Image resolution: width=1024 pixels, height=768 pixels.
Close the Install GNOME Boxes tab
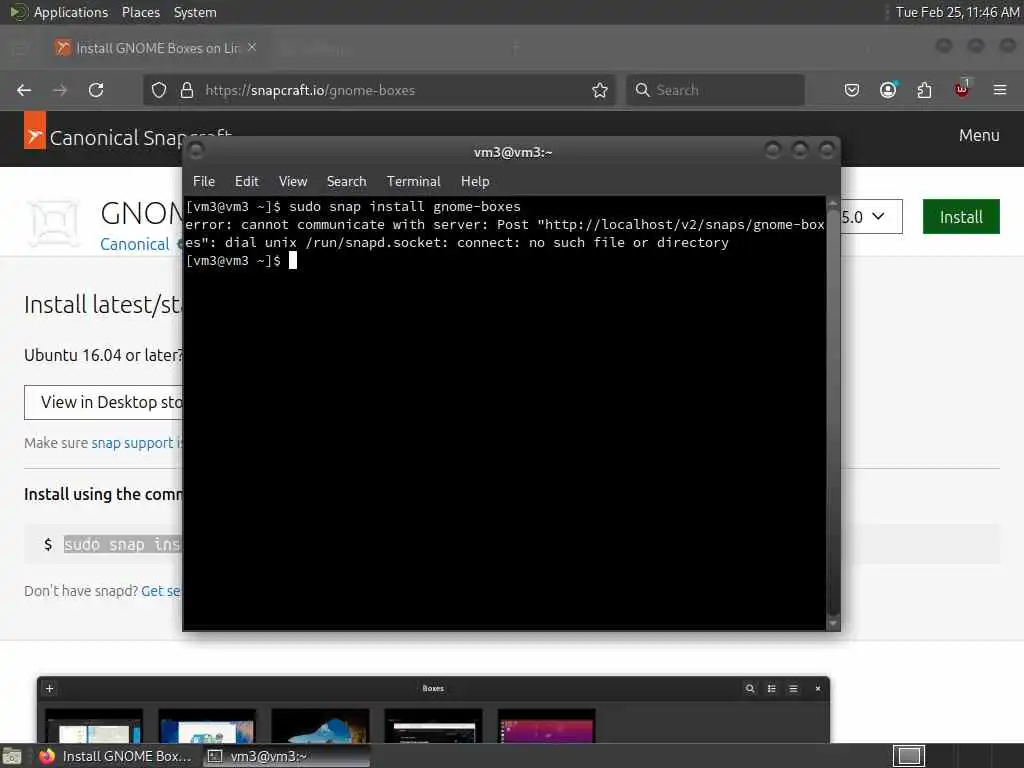[252, 47]
